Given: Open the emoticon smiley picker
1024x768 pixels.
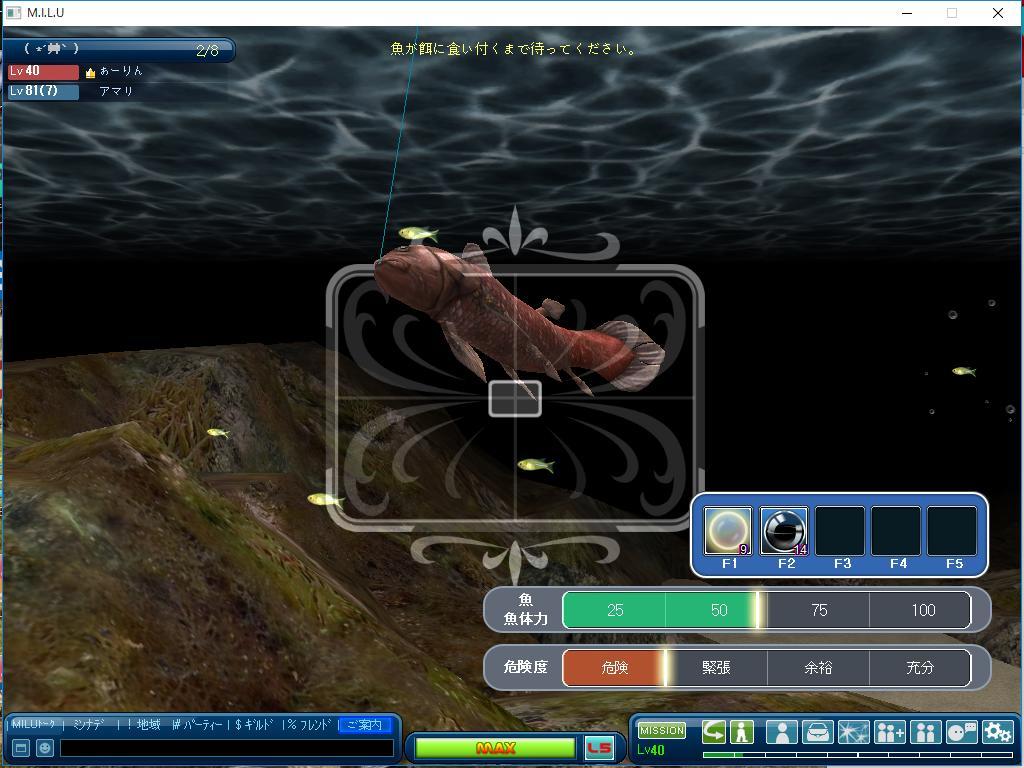Looking at the screenshot, I should pos(44,747).
